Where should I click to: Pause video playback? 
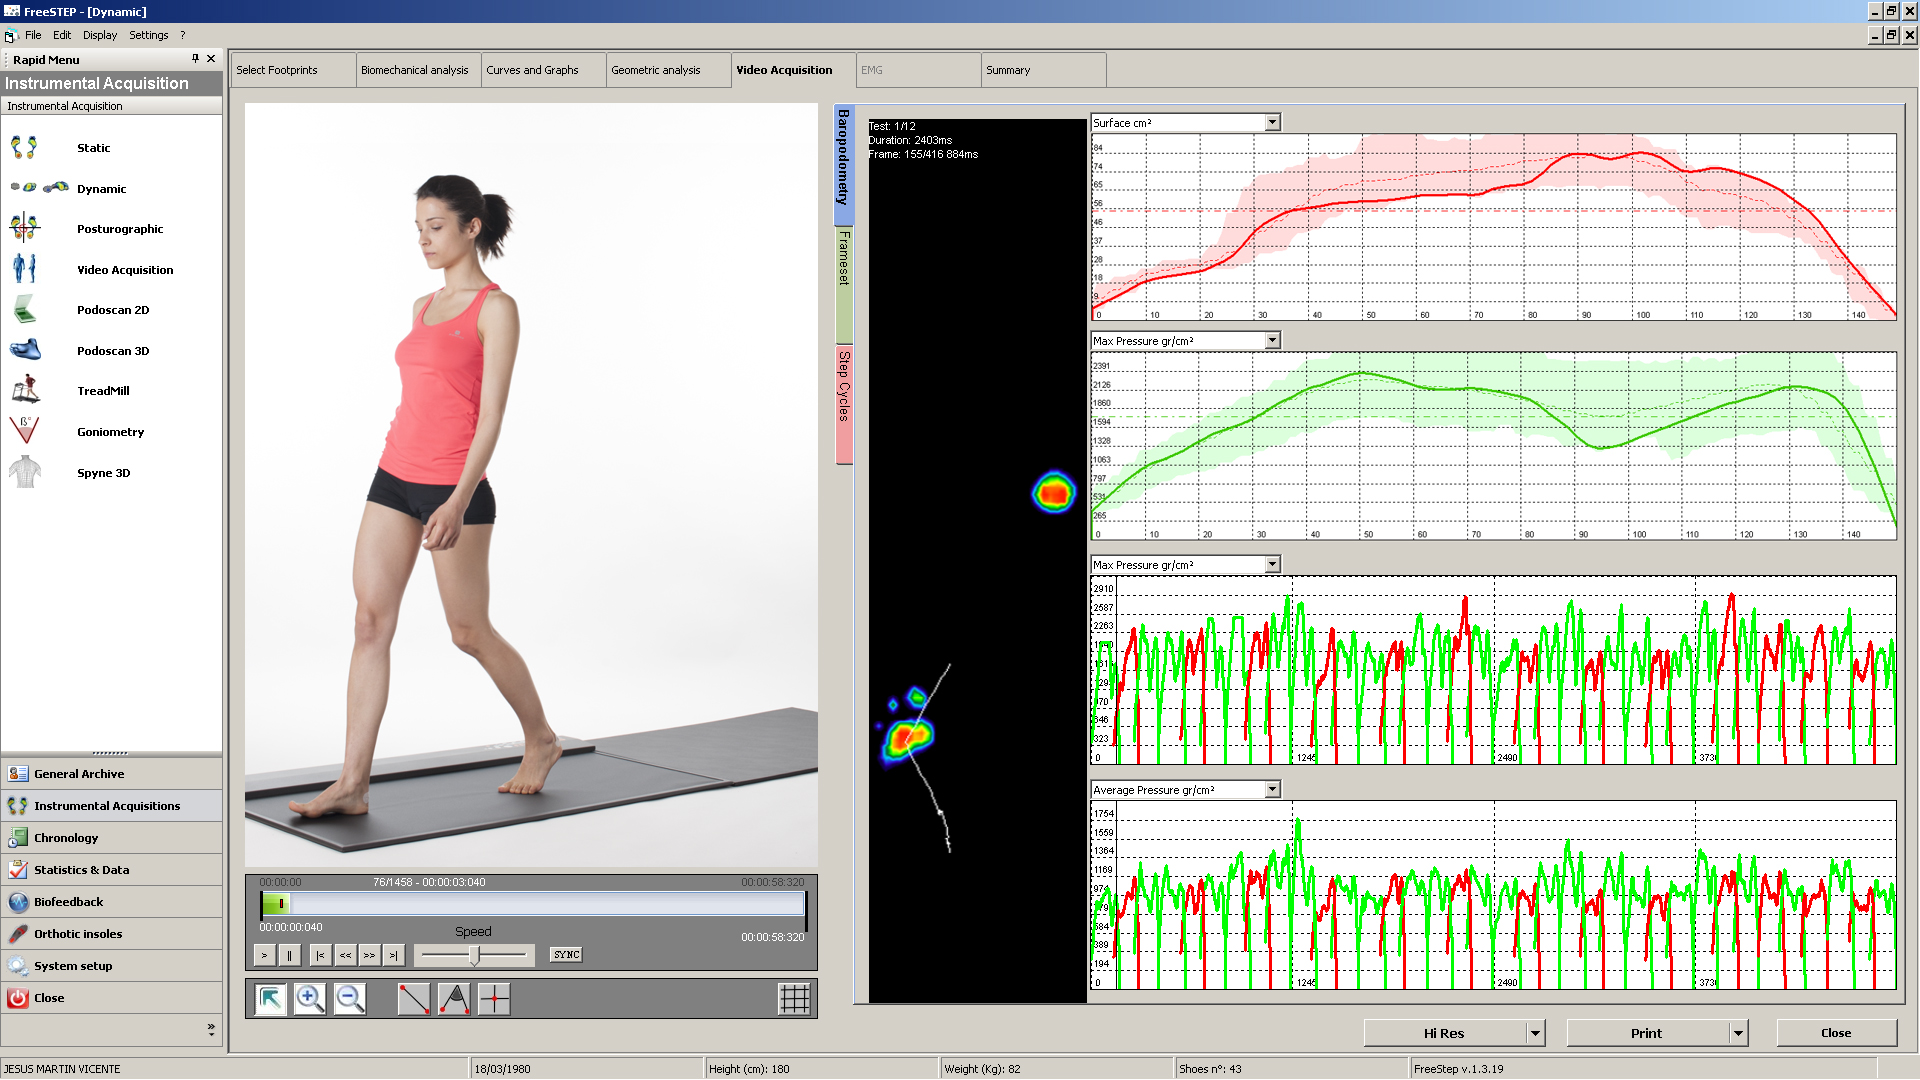pos(289,955)
